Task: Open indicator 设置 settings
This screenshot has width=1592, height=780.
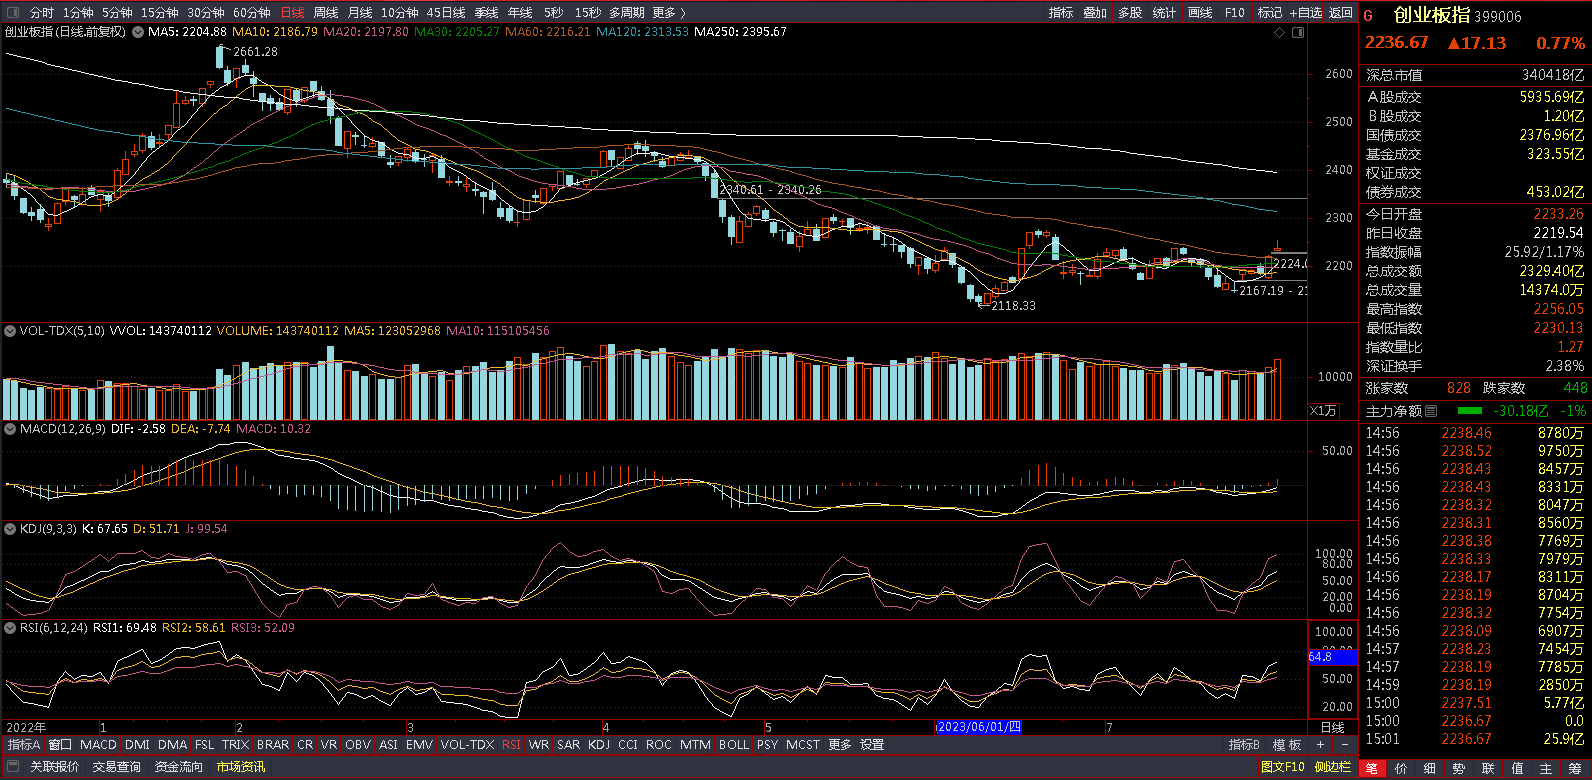Action: coord(872,745)
